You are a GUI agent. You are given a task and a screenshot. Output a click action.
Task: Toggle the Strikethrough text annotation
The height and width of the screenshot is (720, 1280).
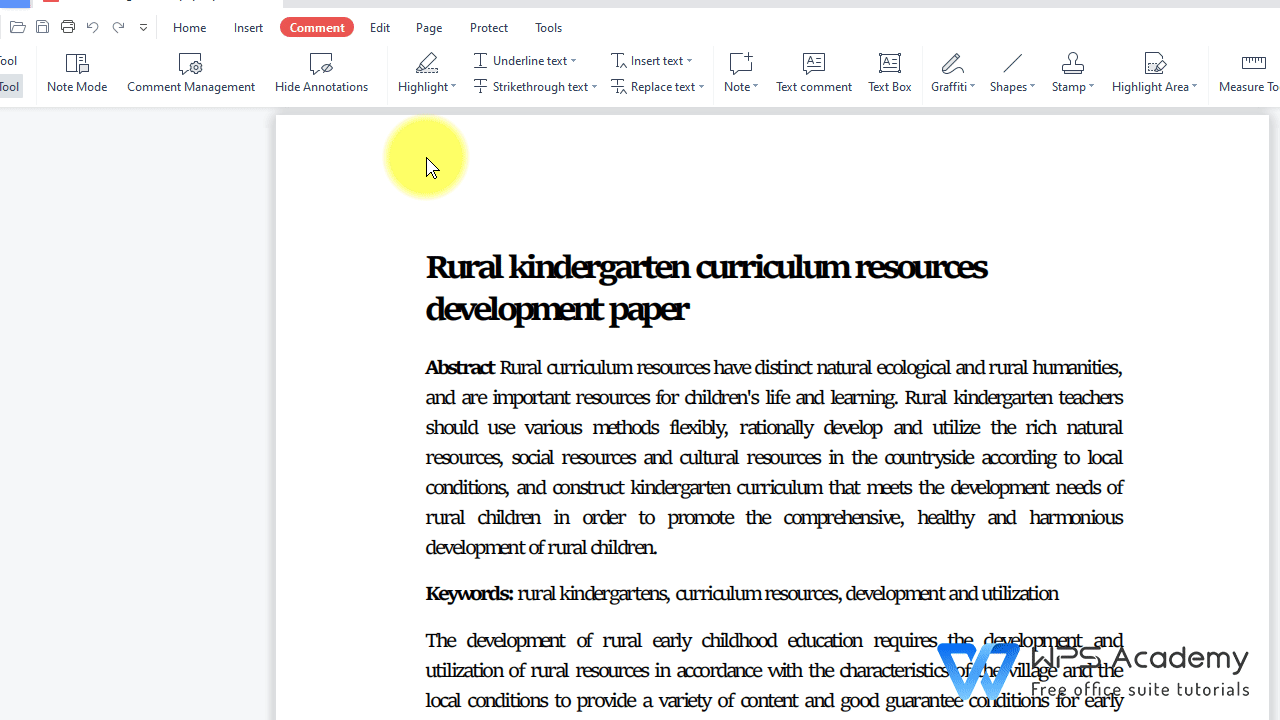click(x=535, y=86)
